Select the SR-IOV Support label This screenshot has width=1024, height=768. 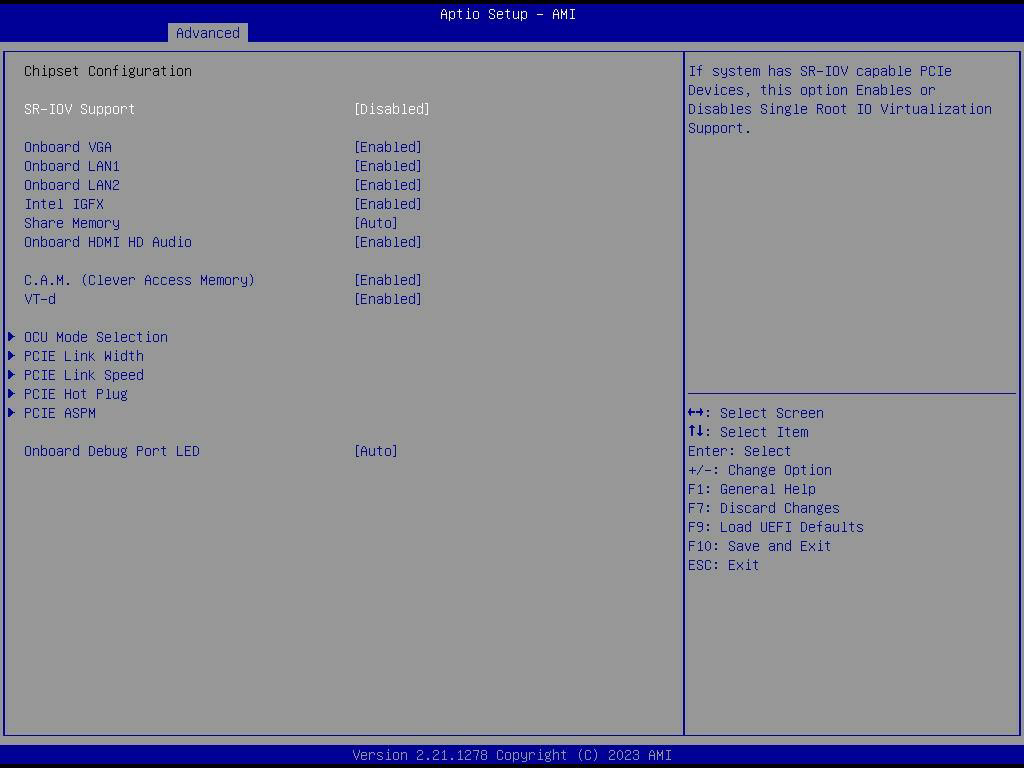pyautogui.click(x=79, y=109)
